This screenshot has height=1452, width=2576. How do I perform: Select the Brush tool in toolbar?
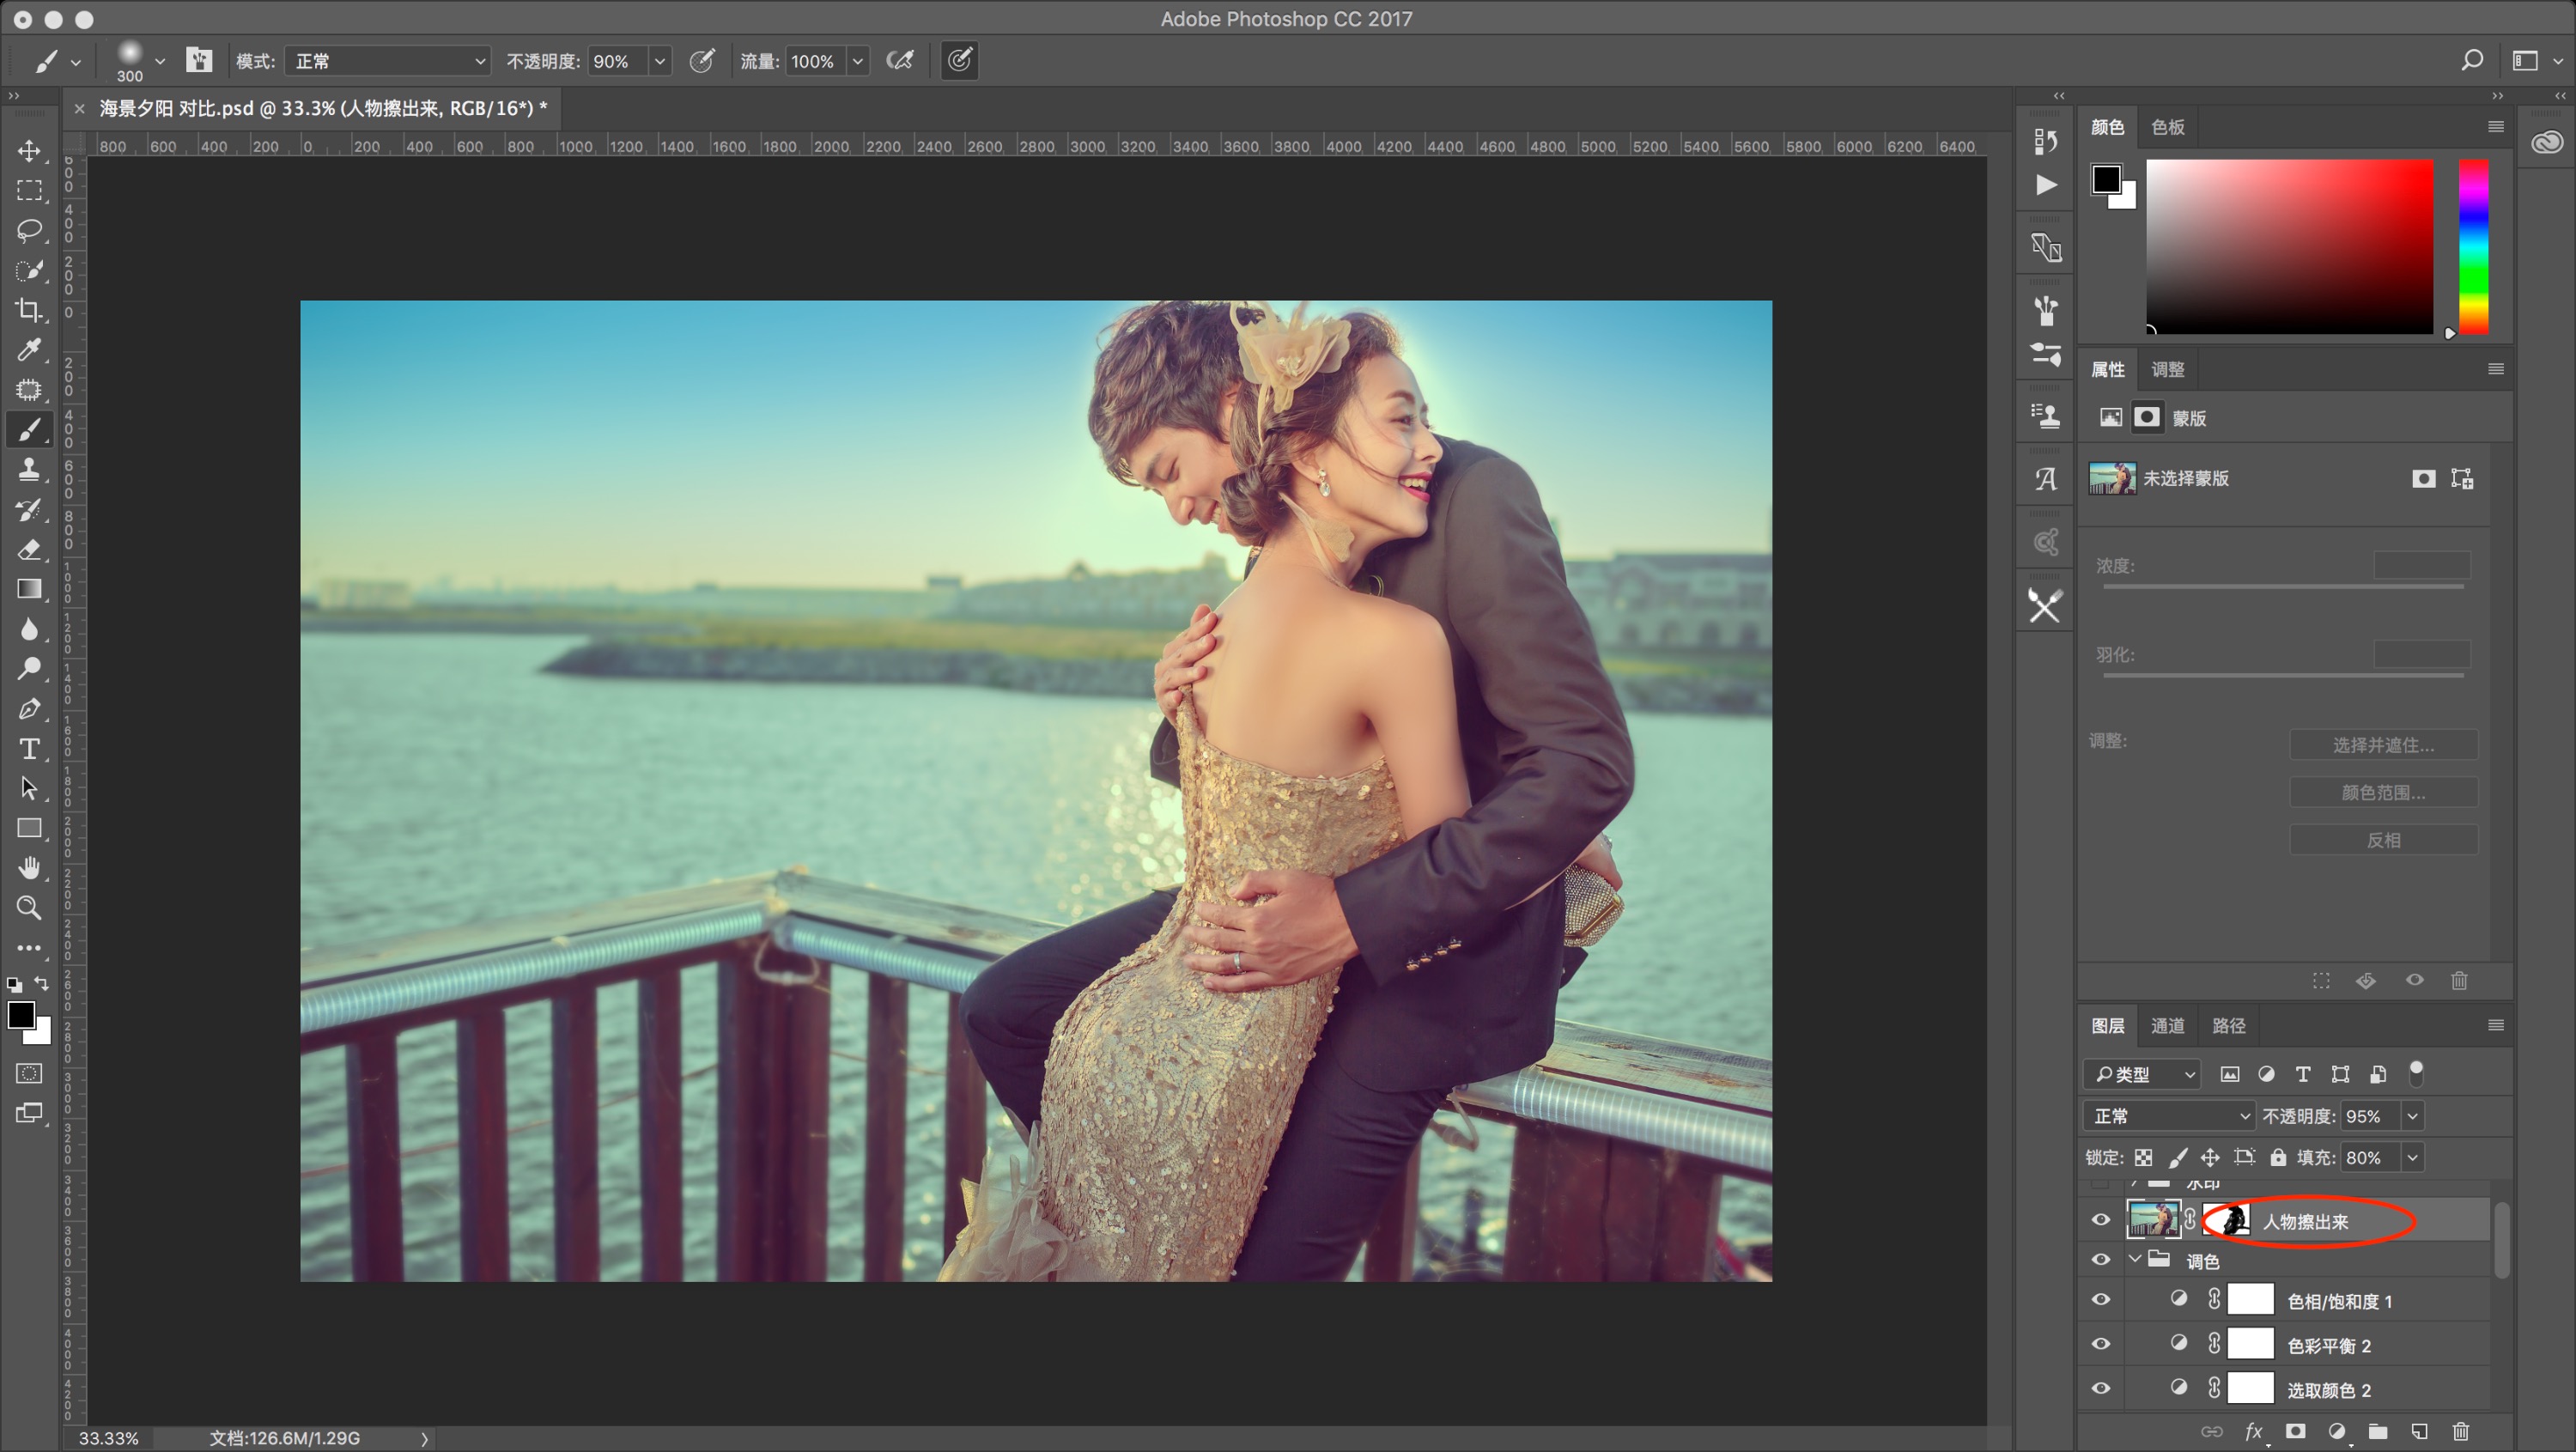[29, 430]
